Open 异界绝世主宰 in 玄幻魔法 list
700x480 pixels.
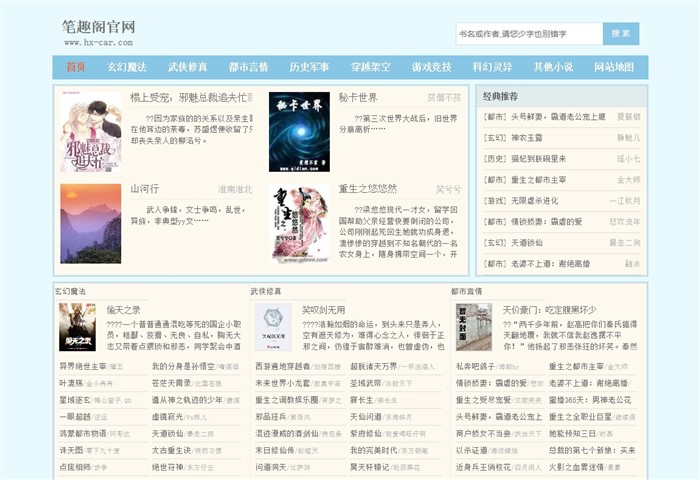coord(83,367)
